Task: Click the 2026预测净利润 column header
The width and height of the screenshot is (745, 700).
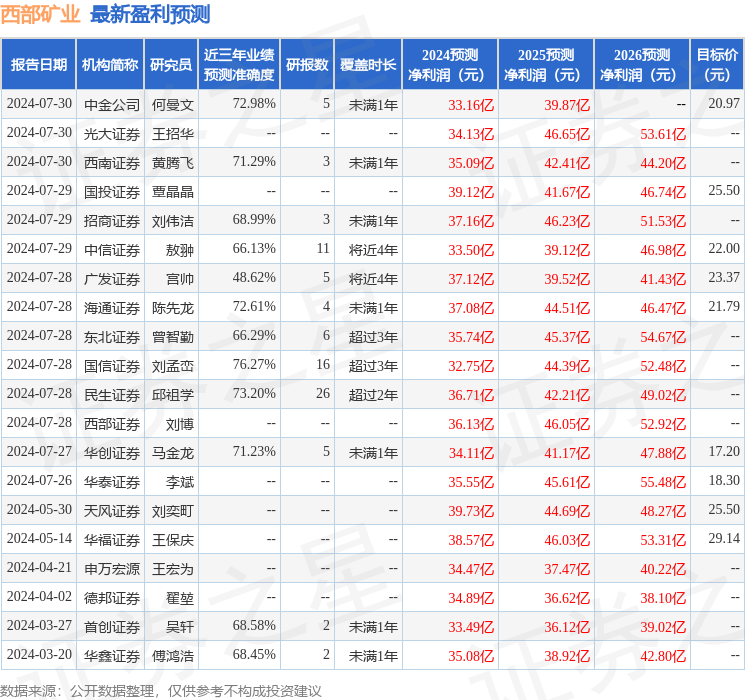Action: (x=642, y=65)
